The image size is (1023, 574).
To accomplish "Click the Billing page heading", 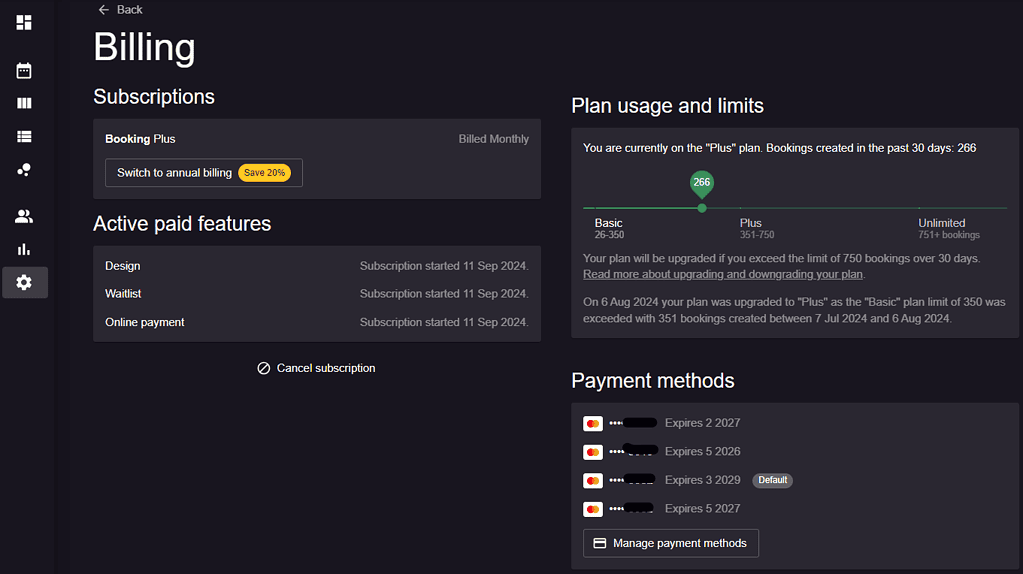I will (x=144, y=48).
